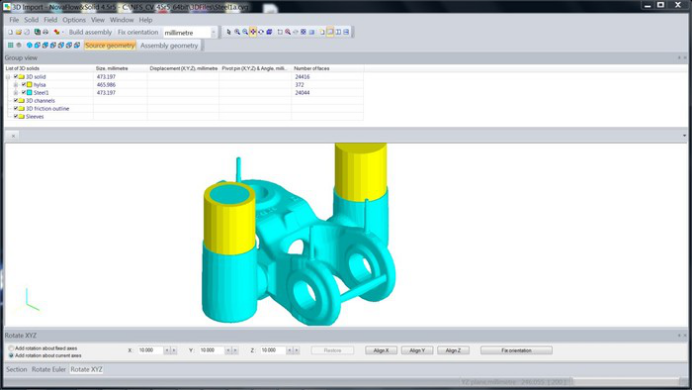Click the Align Z button

pos(453,350)
